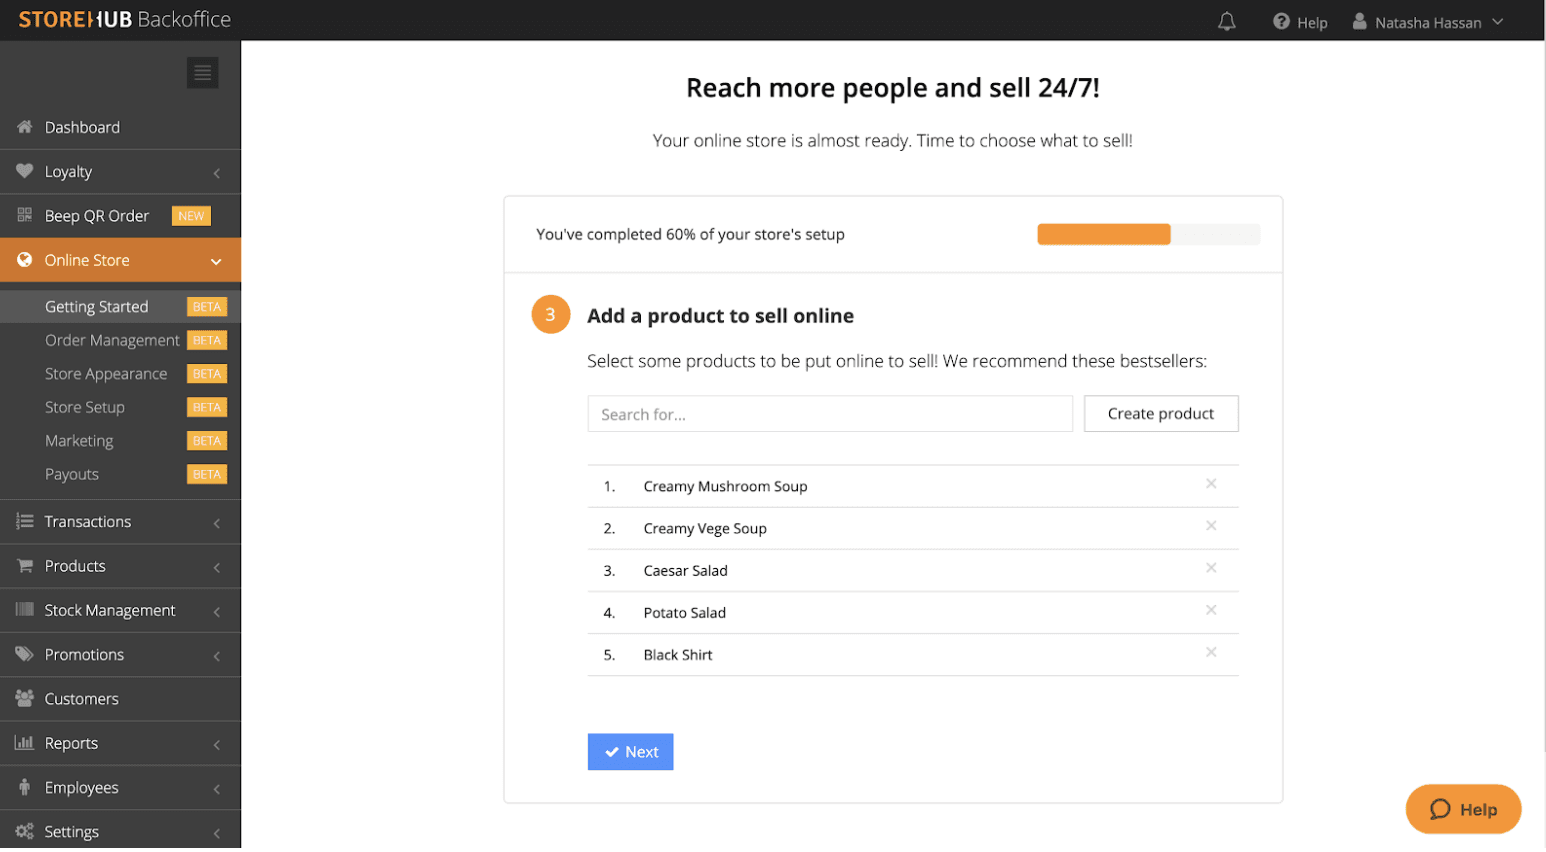Click the Create product button

click(1160, 413)
